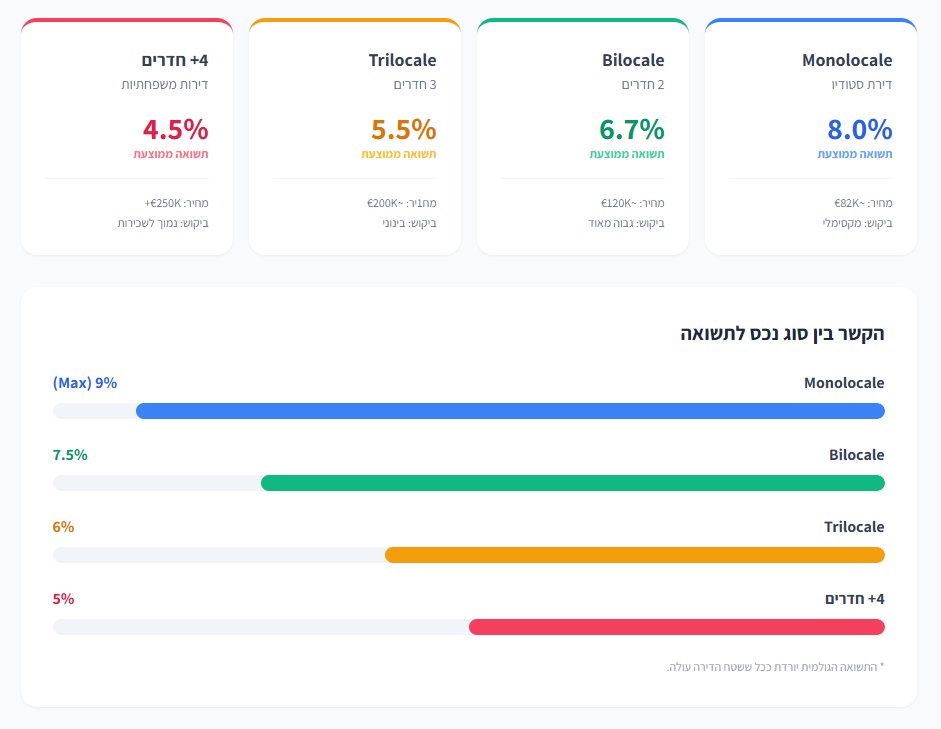Click the blue Monolocale progress bar

(x=510, y=411)
